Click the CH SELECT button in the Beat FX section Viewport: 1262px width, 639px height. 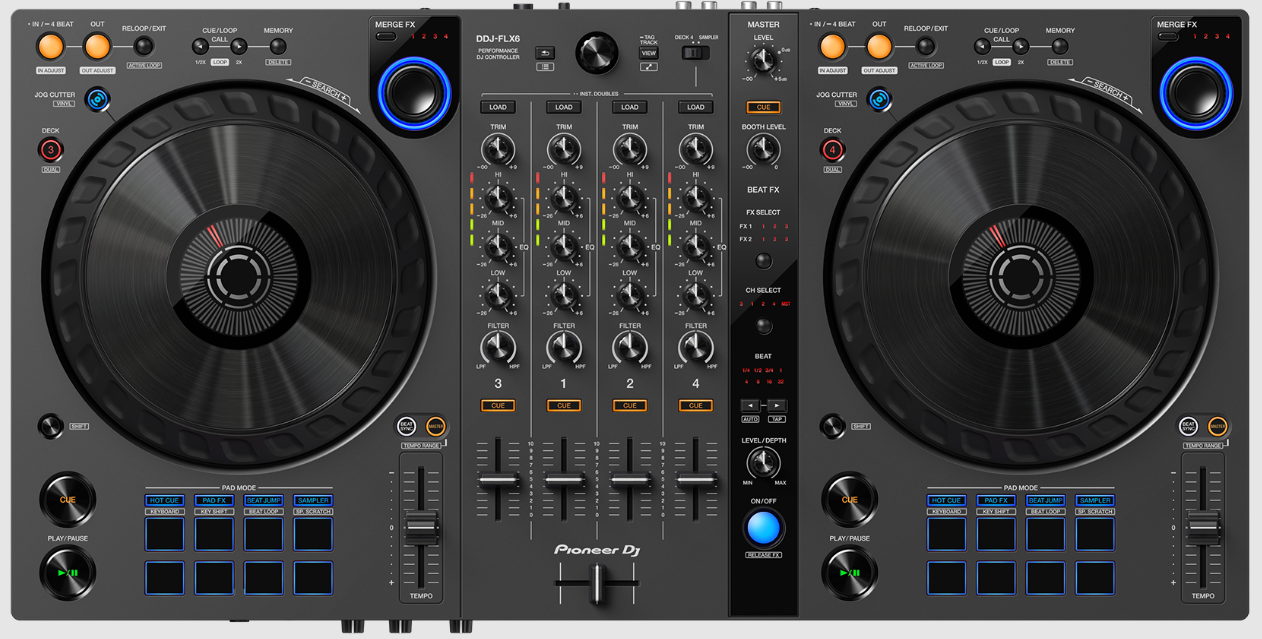[763, 326]
